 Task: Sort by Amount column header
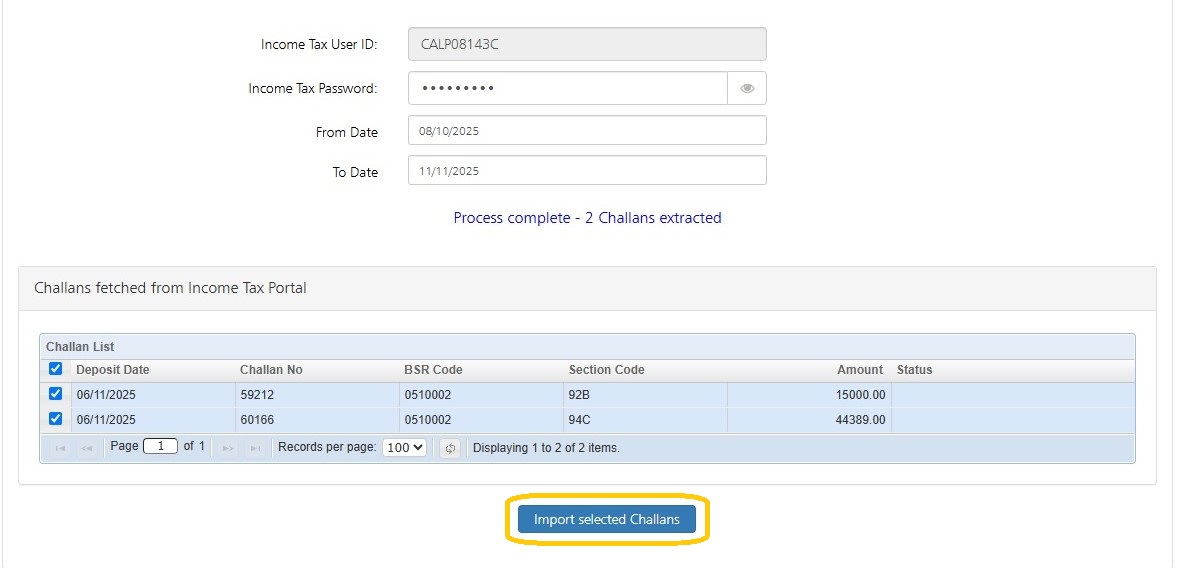coord(859,370)
